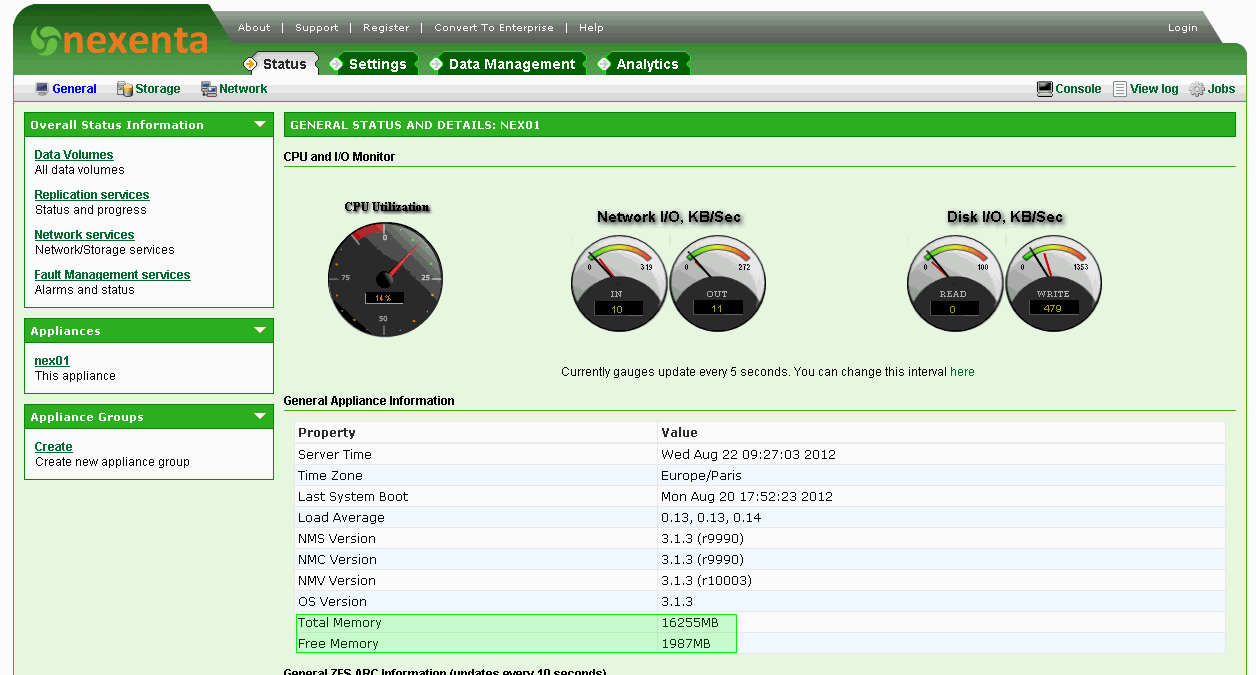This screenshot has width=1256, height=675.
Task: Switch to the Data Management tab
Action: click(512, 64)
